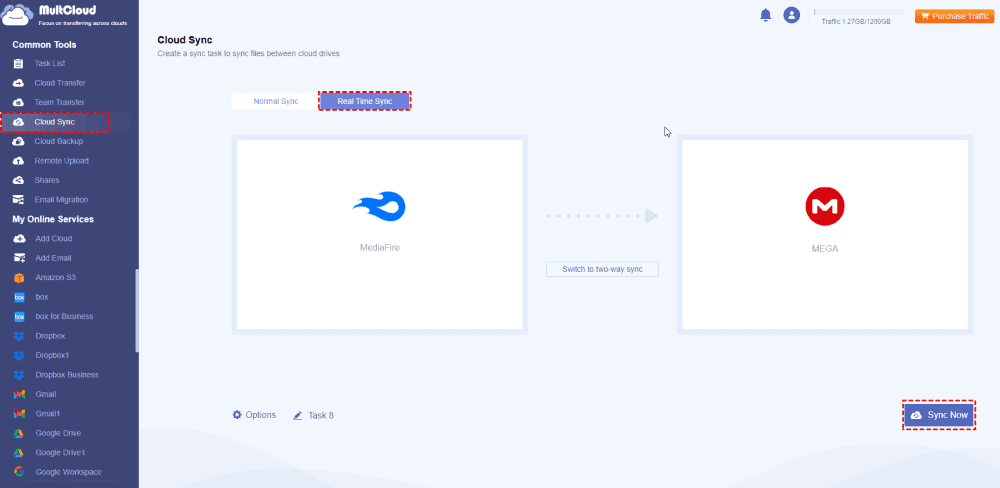
Task: Click the pencil edit icon beside Task 8
Action: click(298, 415)
